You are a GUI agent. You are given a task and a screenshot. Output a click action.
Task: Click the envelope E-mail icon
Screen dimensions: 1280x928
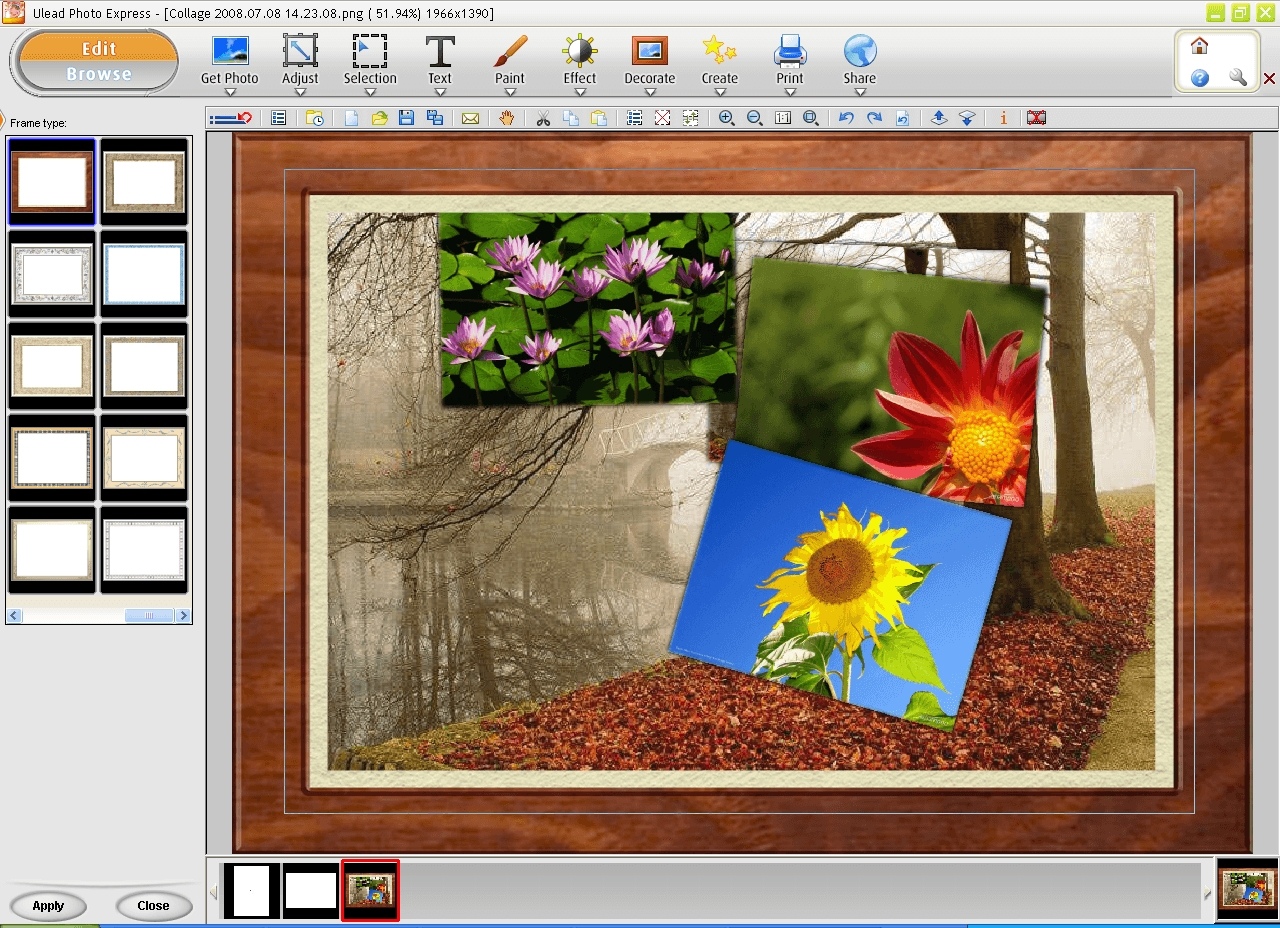470,118
